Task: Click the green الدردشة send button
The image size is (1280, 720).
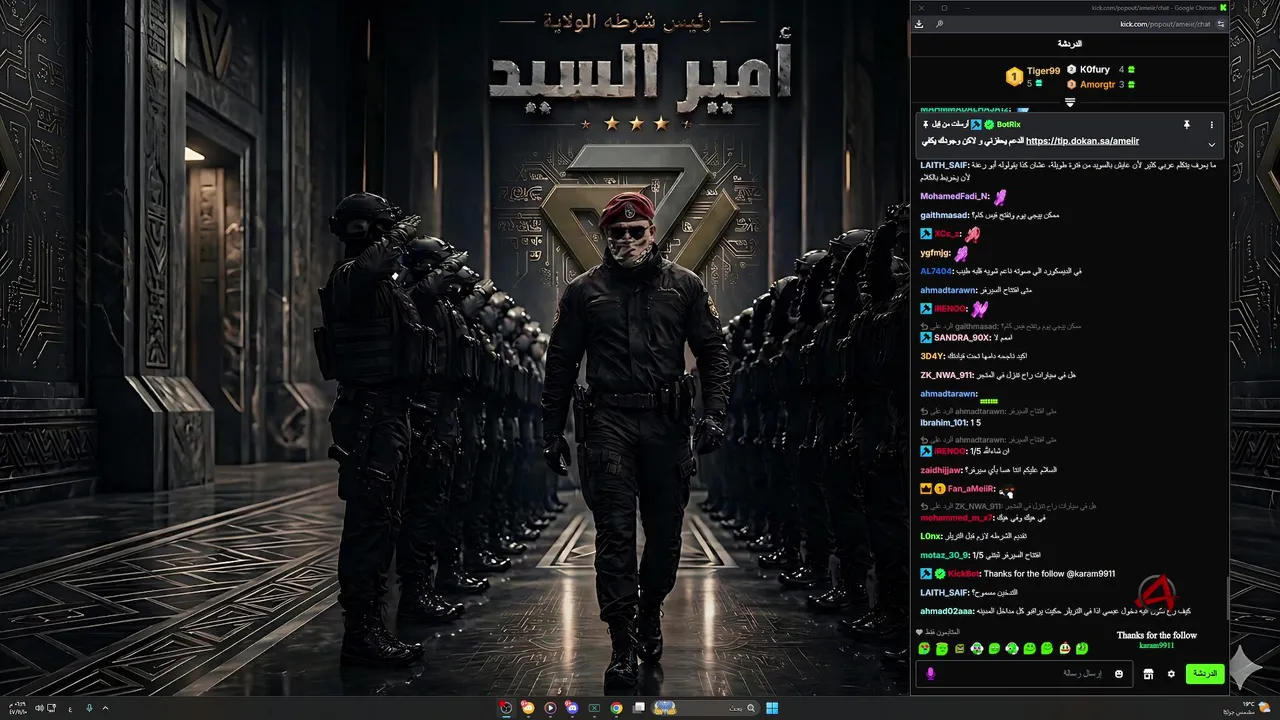Action: [1205, 674]
